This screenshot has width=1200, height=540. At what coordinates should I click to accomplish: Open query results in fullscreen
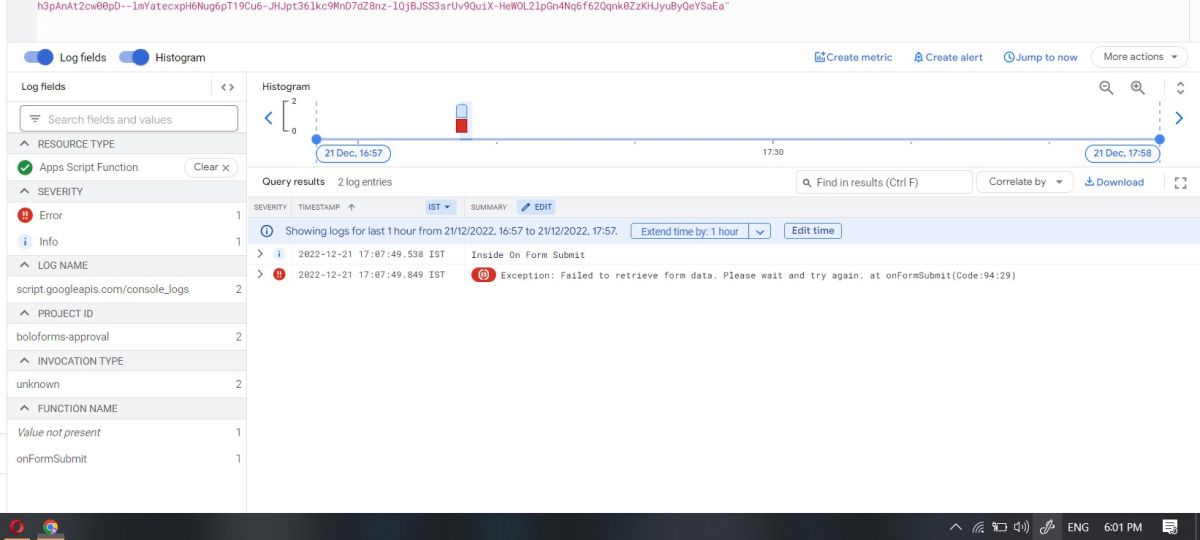pos(1180,182)
